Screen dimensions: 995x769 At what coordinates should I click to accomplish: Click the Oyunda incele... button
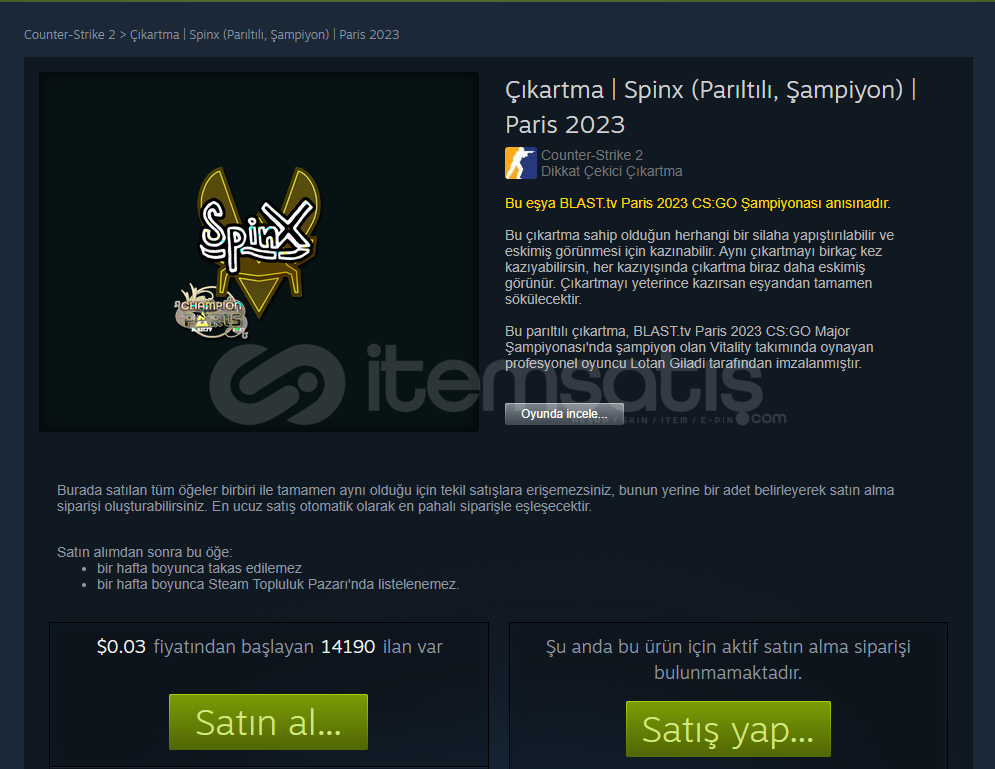coord(564,414)
